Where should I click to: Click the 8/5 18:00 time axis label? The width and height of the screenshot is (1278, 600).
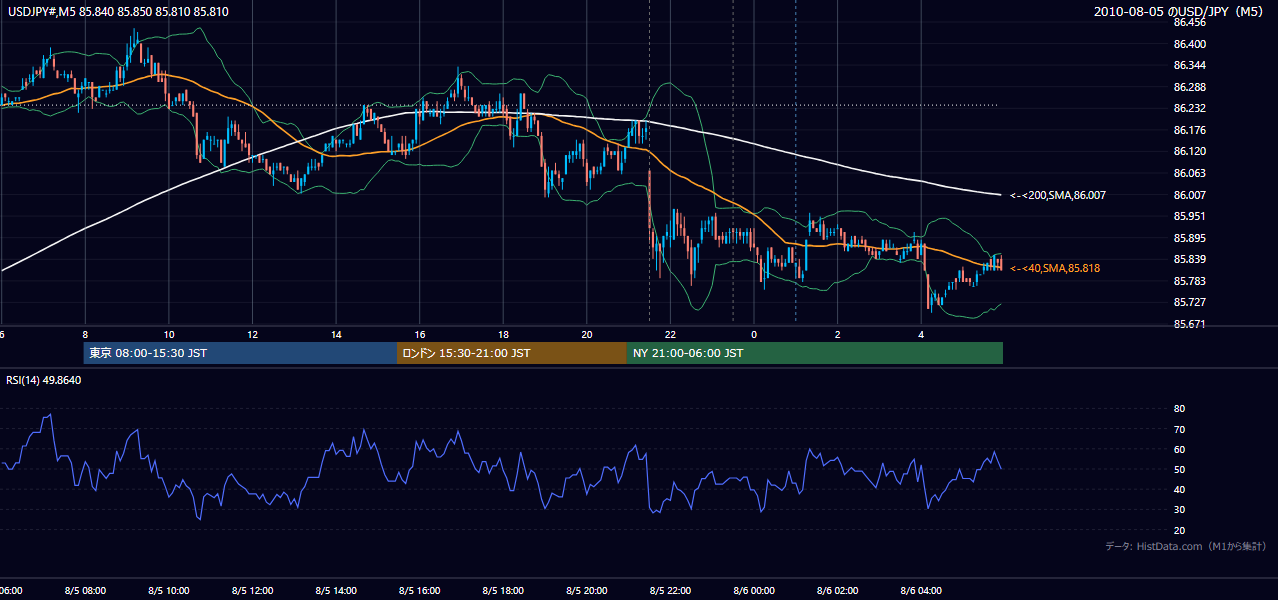point(503,591)
